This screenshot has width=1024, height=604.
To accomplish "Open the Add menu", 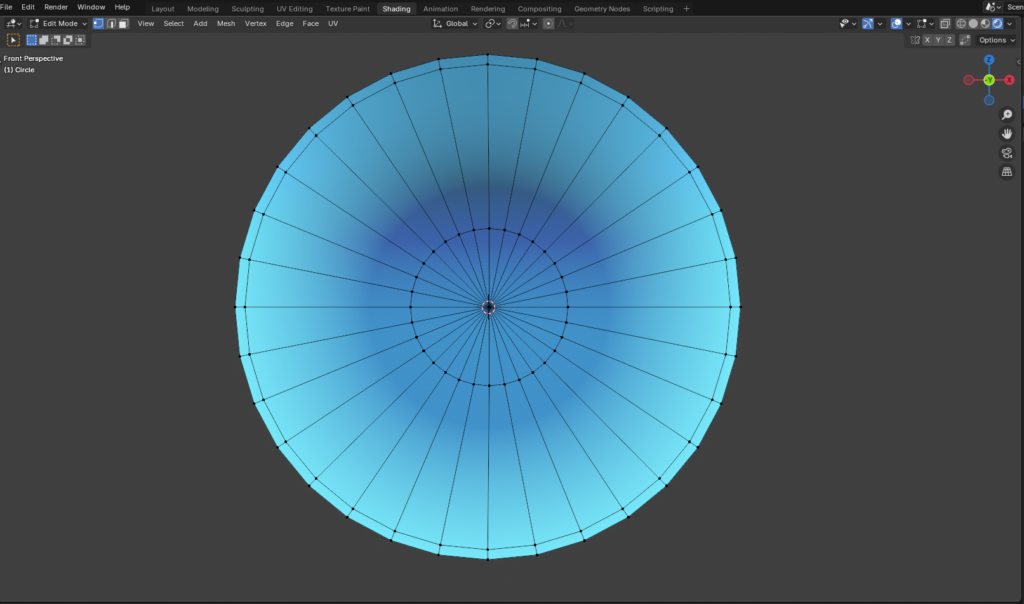I will 200,24.
